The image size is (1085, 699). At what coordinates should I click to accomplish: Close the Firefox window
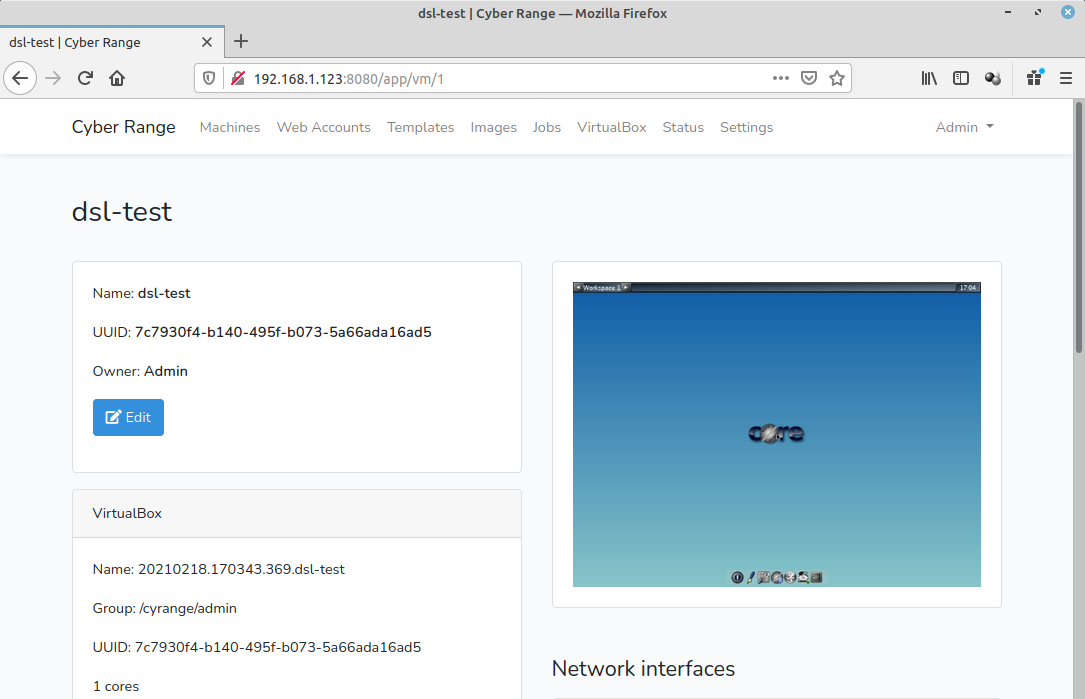(x=1068, y=12)
